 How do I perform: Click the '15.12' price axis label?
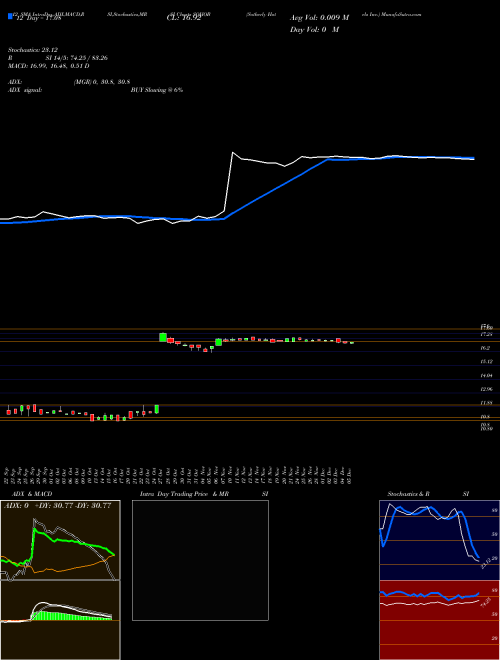[486, 362]
